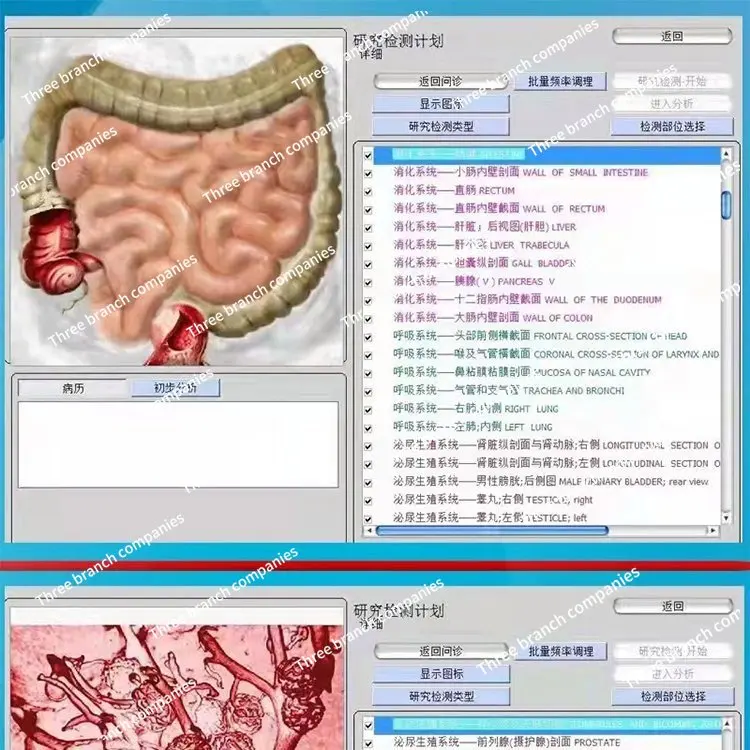Uncheck PANCREAS V checkbox
The height and width of the screenshot is (750, 750).
(368, 283)
